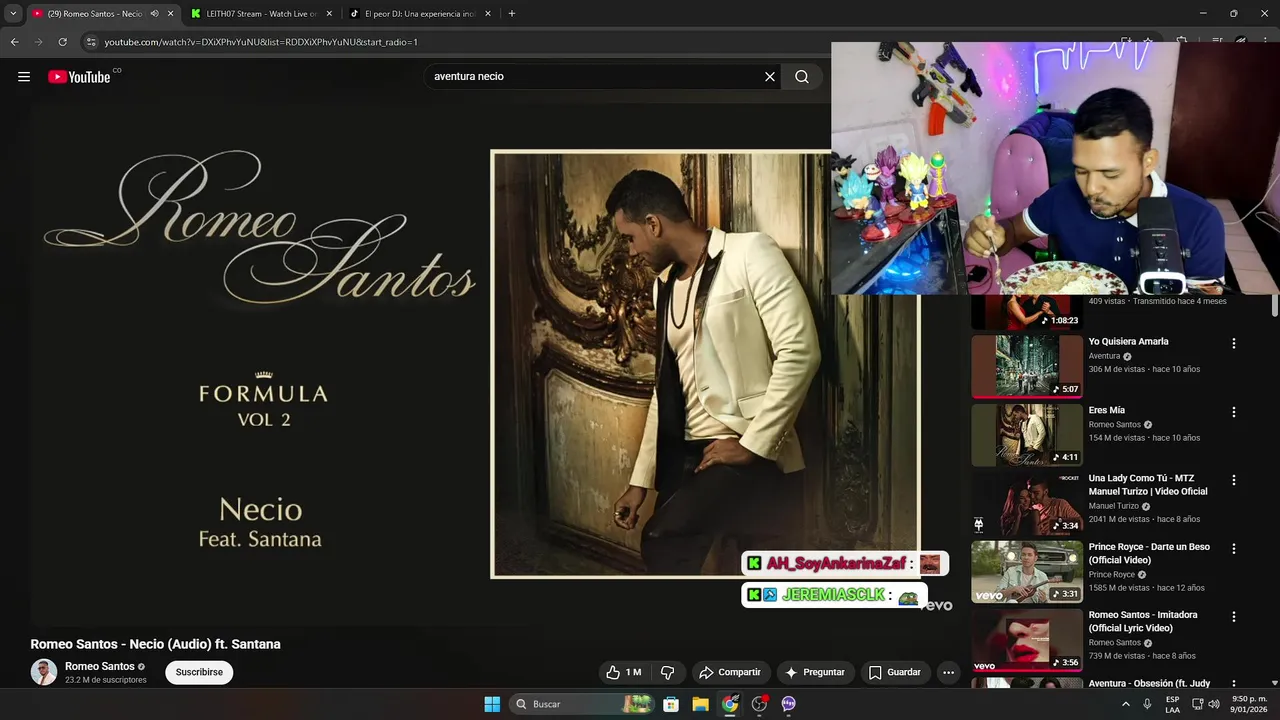1280x720 pixels.
Task: Clear the search text with the X
Action: (x=770, y=77)
